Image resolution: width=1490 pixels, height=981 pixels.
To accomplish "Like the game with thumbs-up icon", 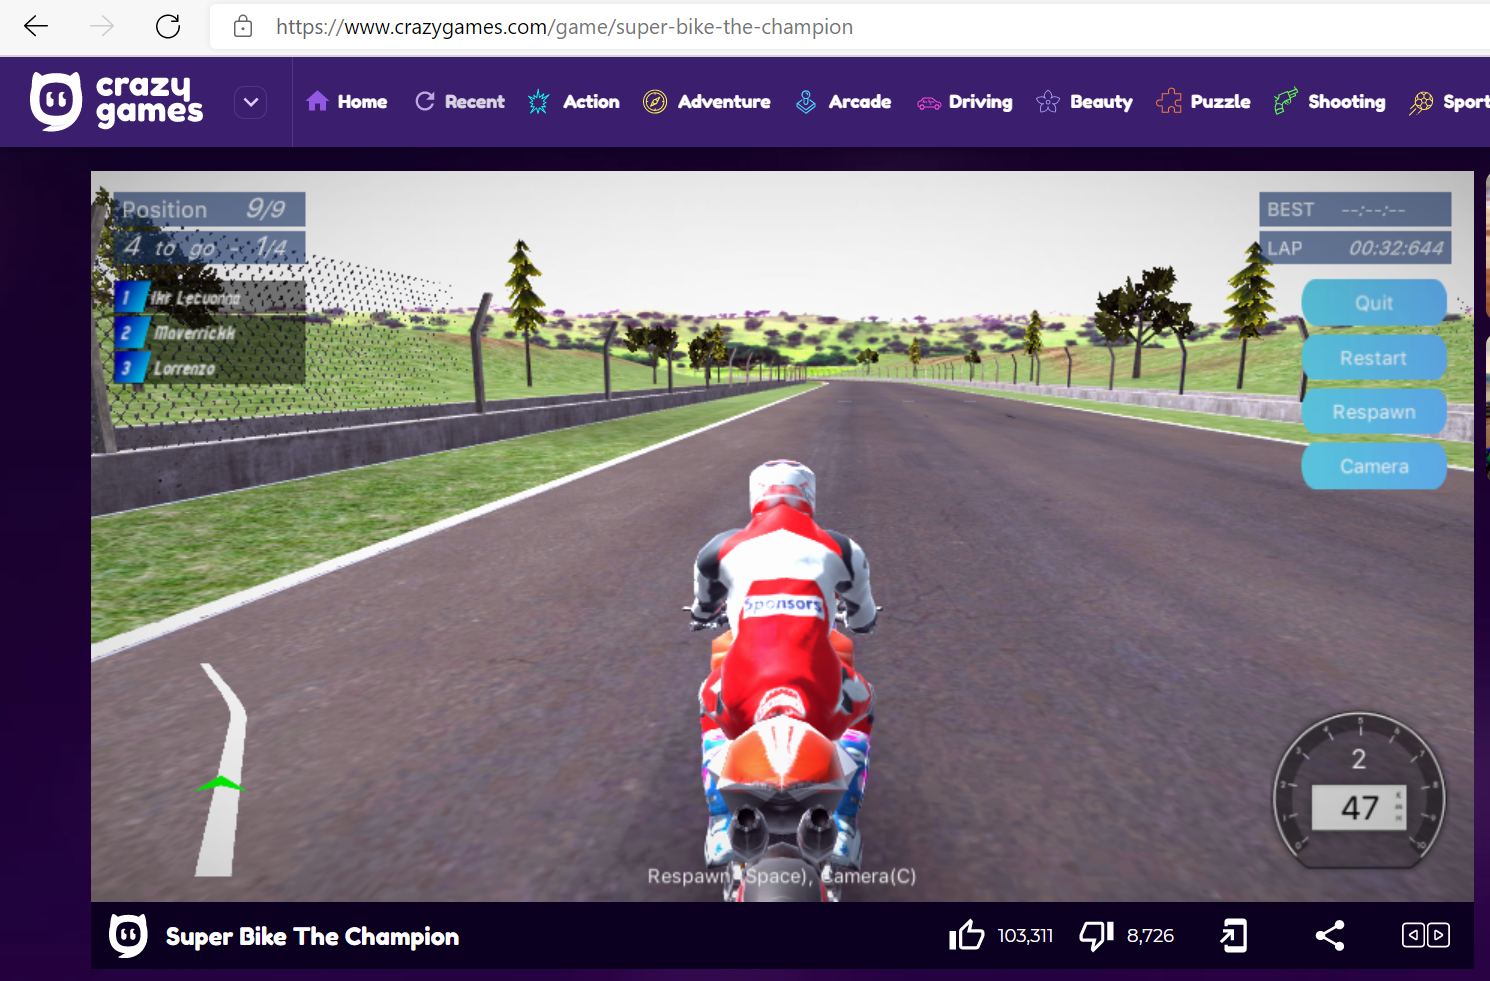I will [967, 935].
